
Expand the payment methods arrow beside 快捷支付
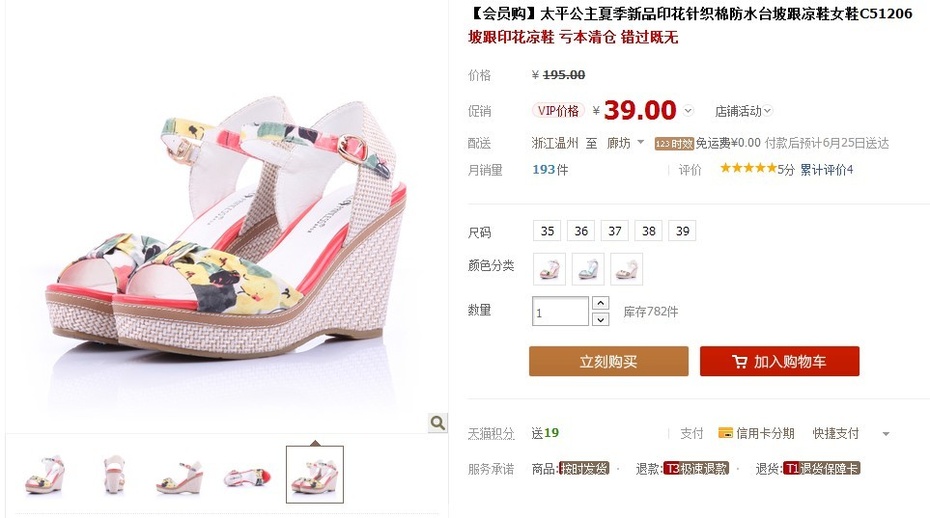point(886,434)
